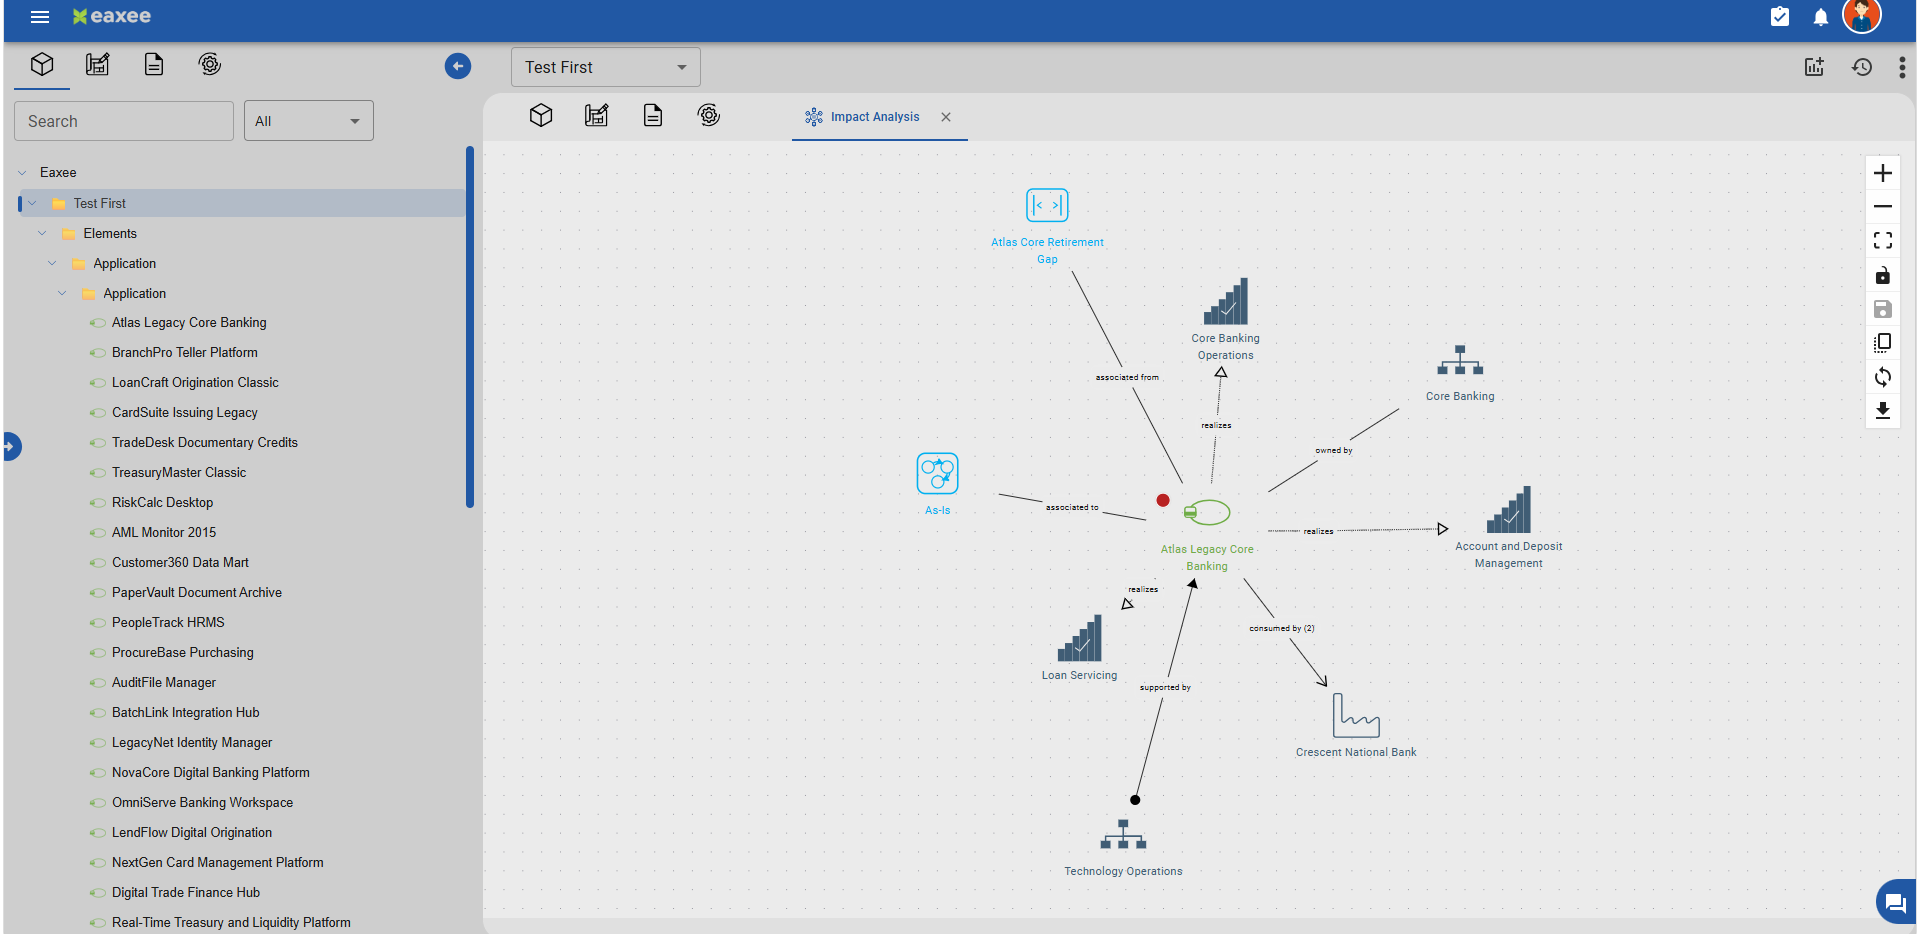Image resolution: width=1920 pixels, height=934 pixels.
Task: Open notifications bell
Action: [x=1821, y=17]
